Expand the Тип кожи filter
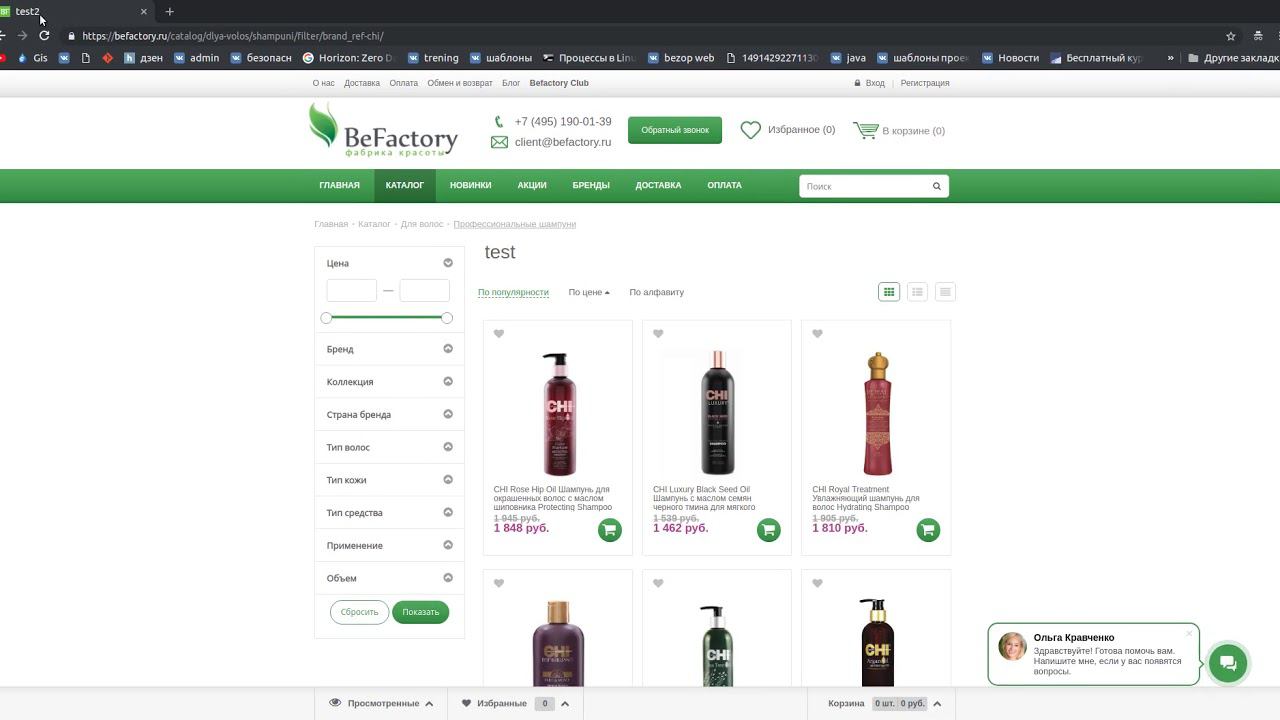The width and height of the screenshot is (1280, 720). point(448,480)
